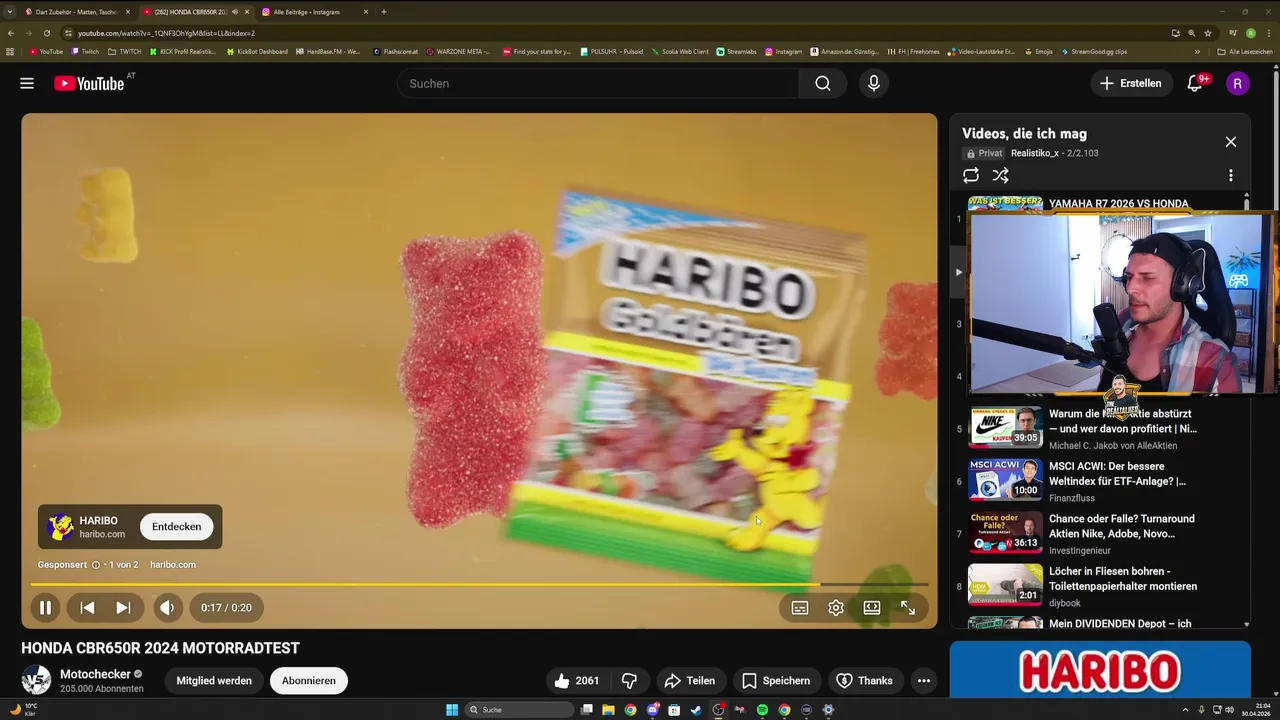Like the video with thumbs up

pos(576,681)
